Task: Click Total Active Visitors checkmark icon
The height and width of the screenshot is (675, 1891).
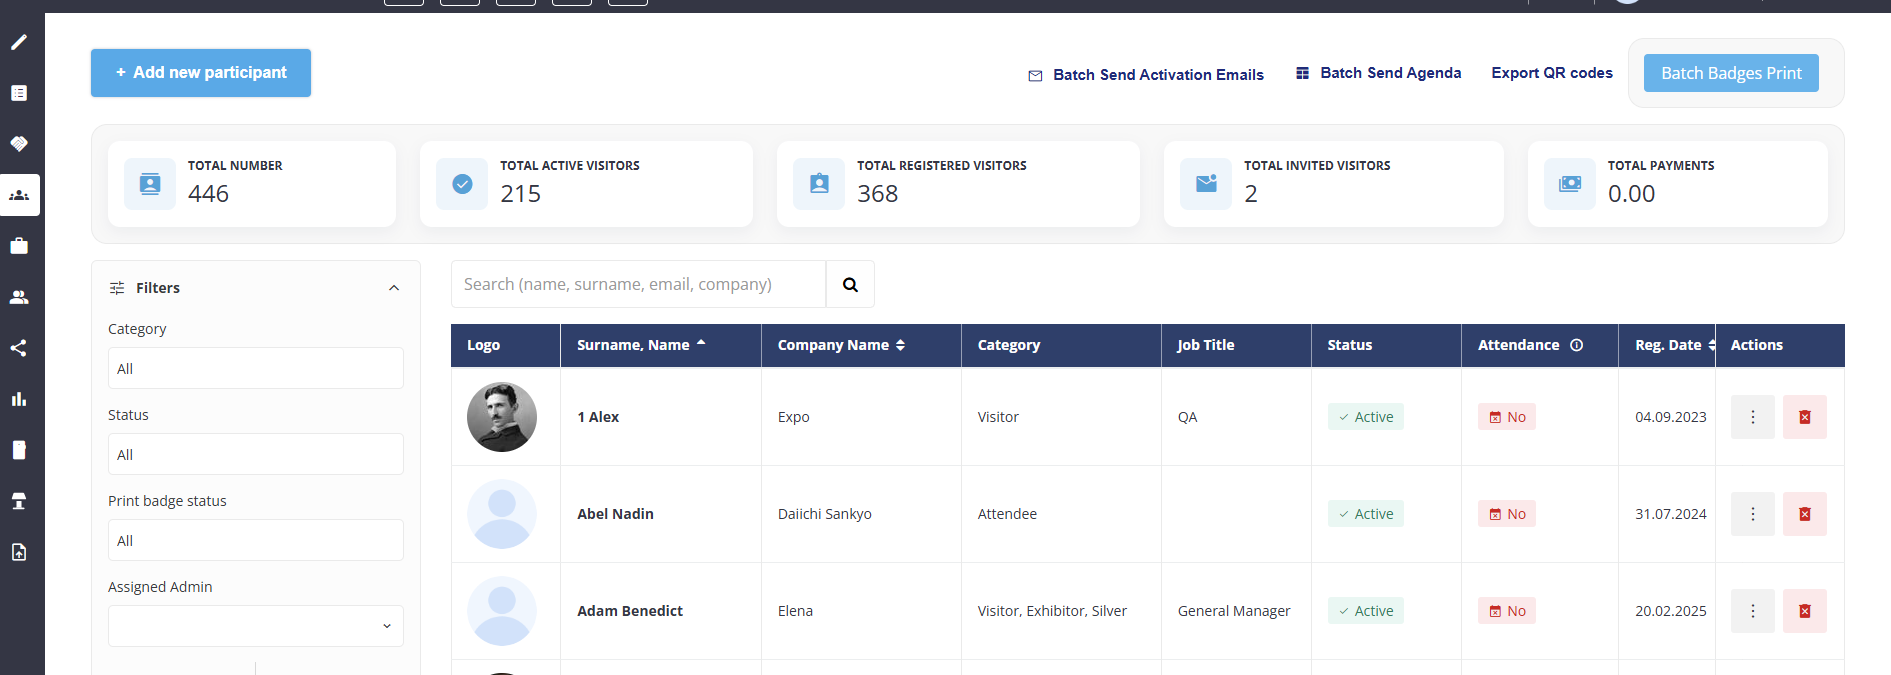Action: point(462,184)
